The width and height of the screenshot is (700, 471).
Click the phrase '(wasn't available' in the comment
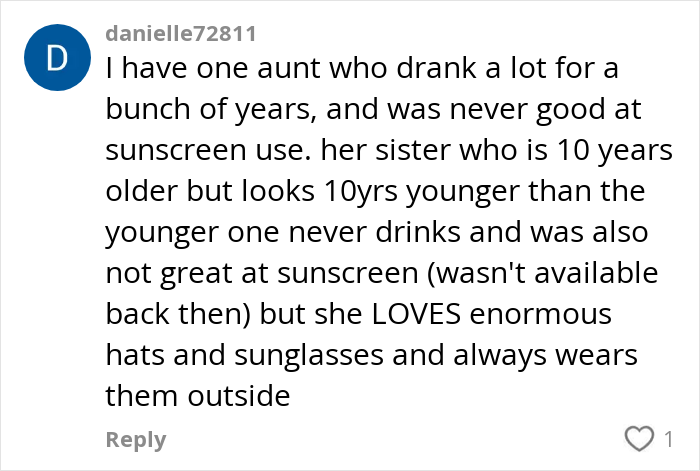(x=543, y=273)
